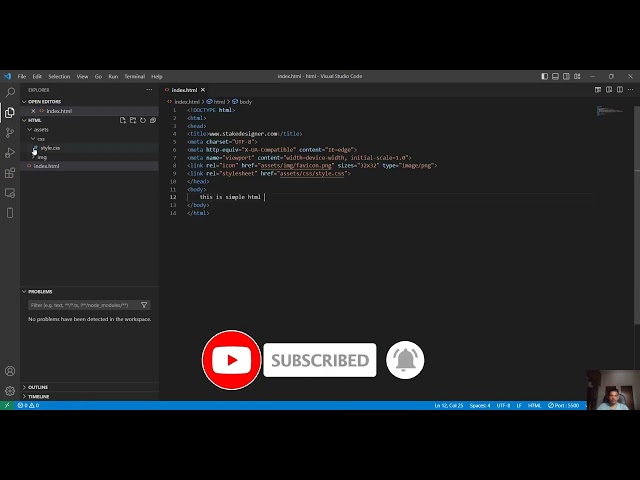Click the New File icon in HTML folder header

122,120
